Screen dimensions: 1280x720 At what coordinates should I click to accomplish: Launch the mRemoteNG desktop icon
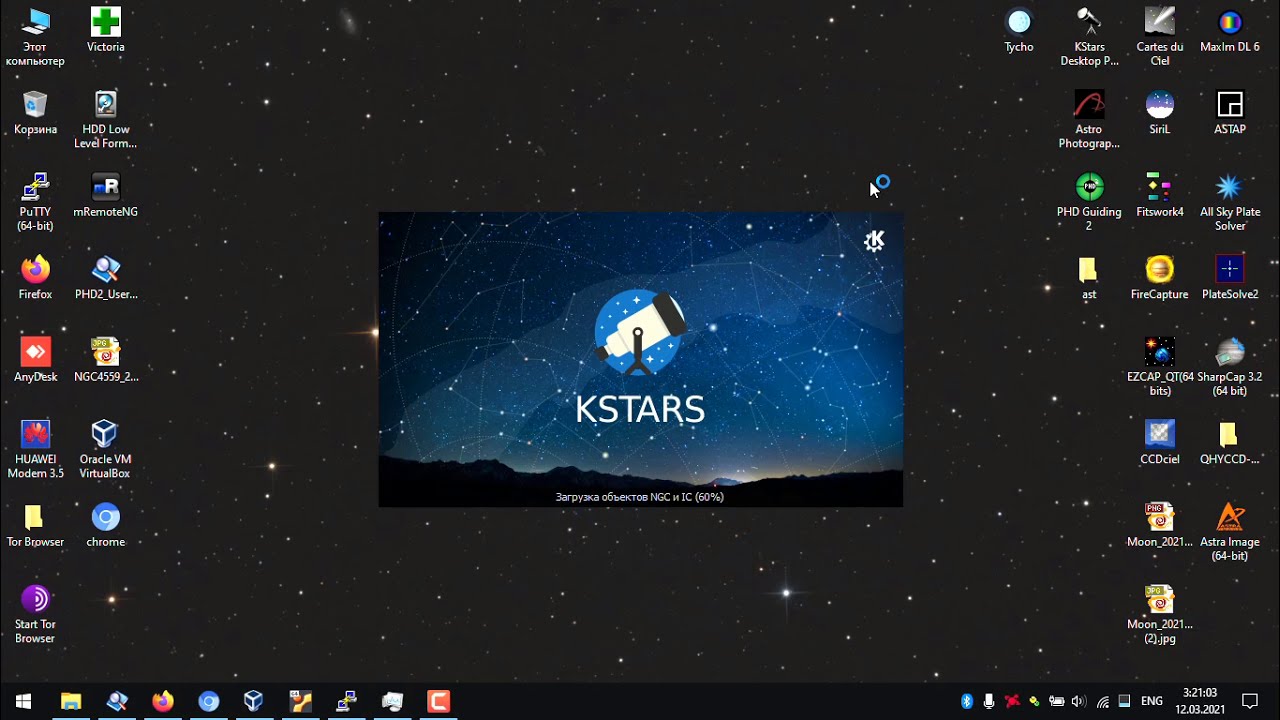(105, 196)
